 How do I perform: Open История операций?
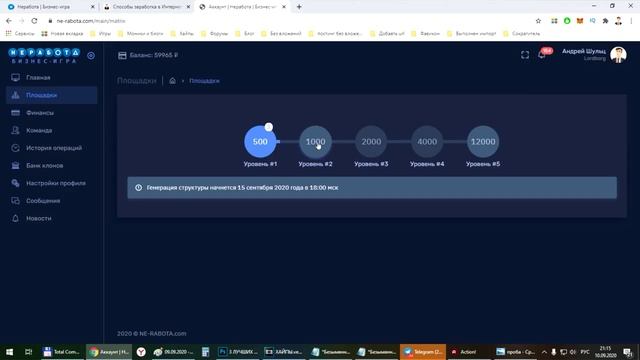(x=54, y=148)
